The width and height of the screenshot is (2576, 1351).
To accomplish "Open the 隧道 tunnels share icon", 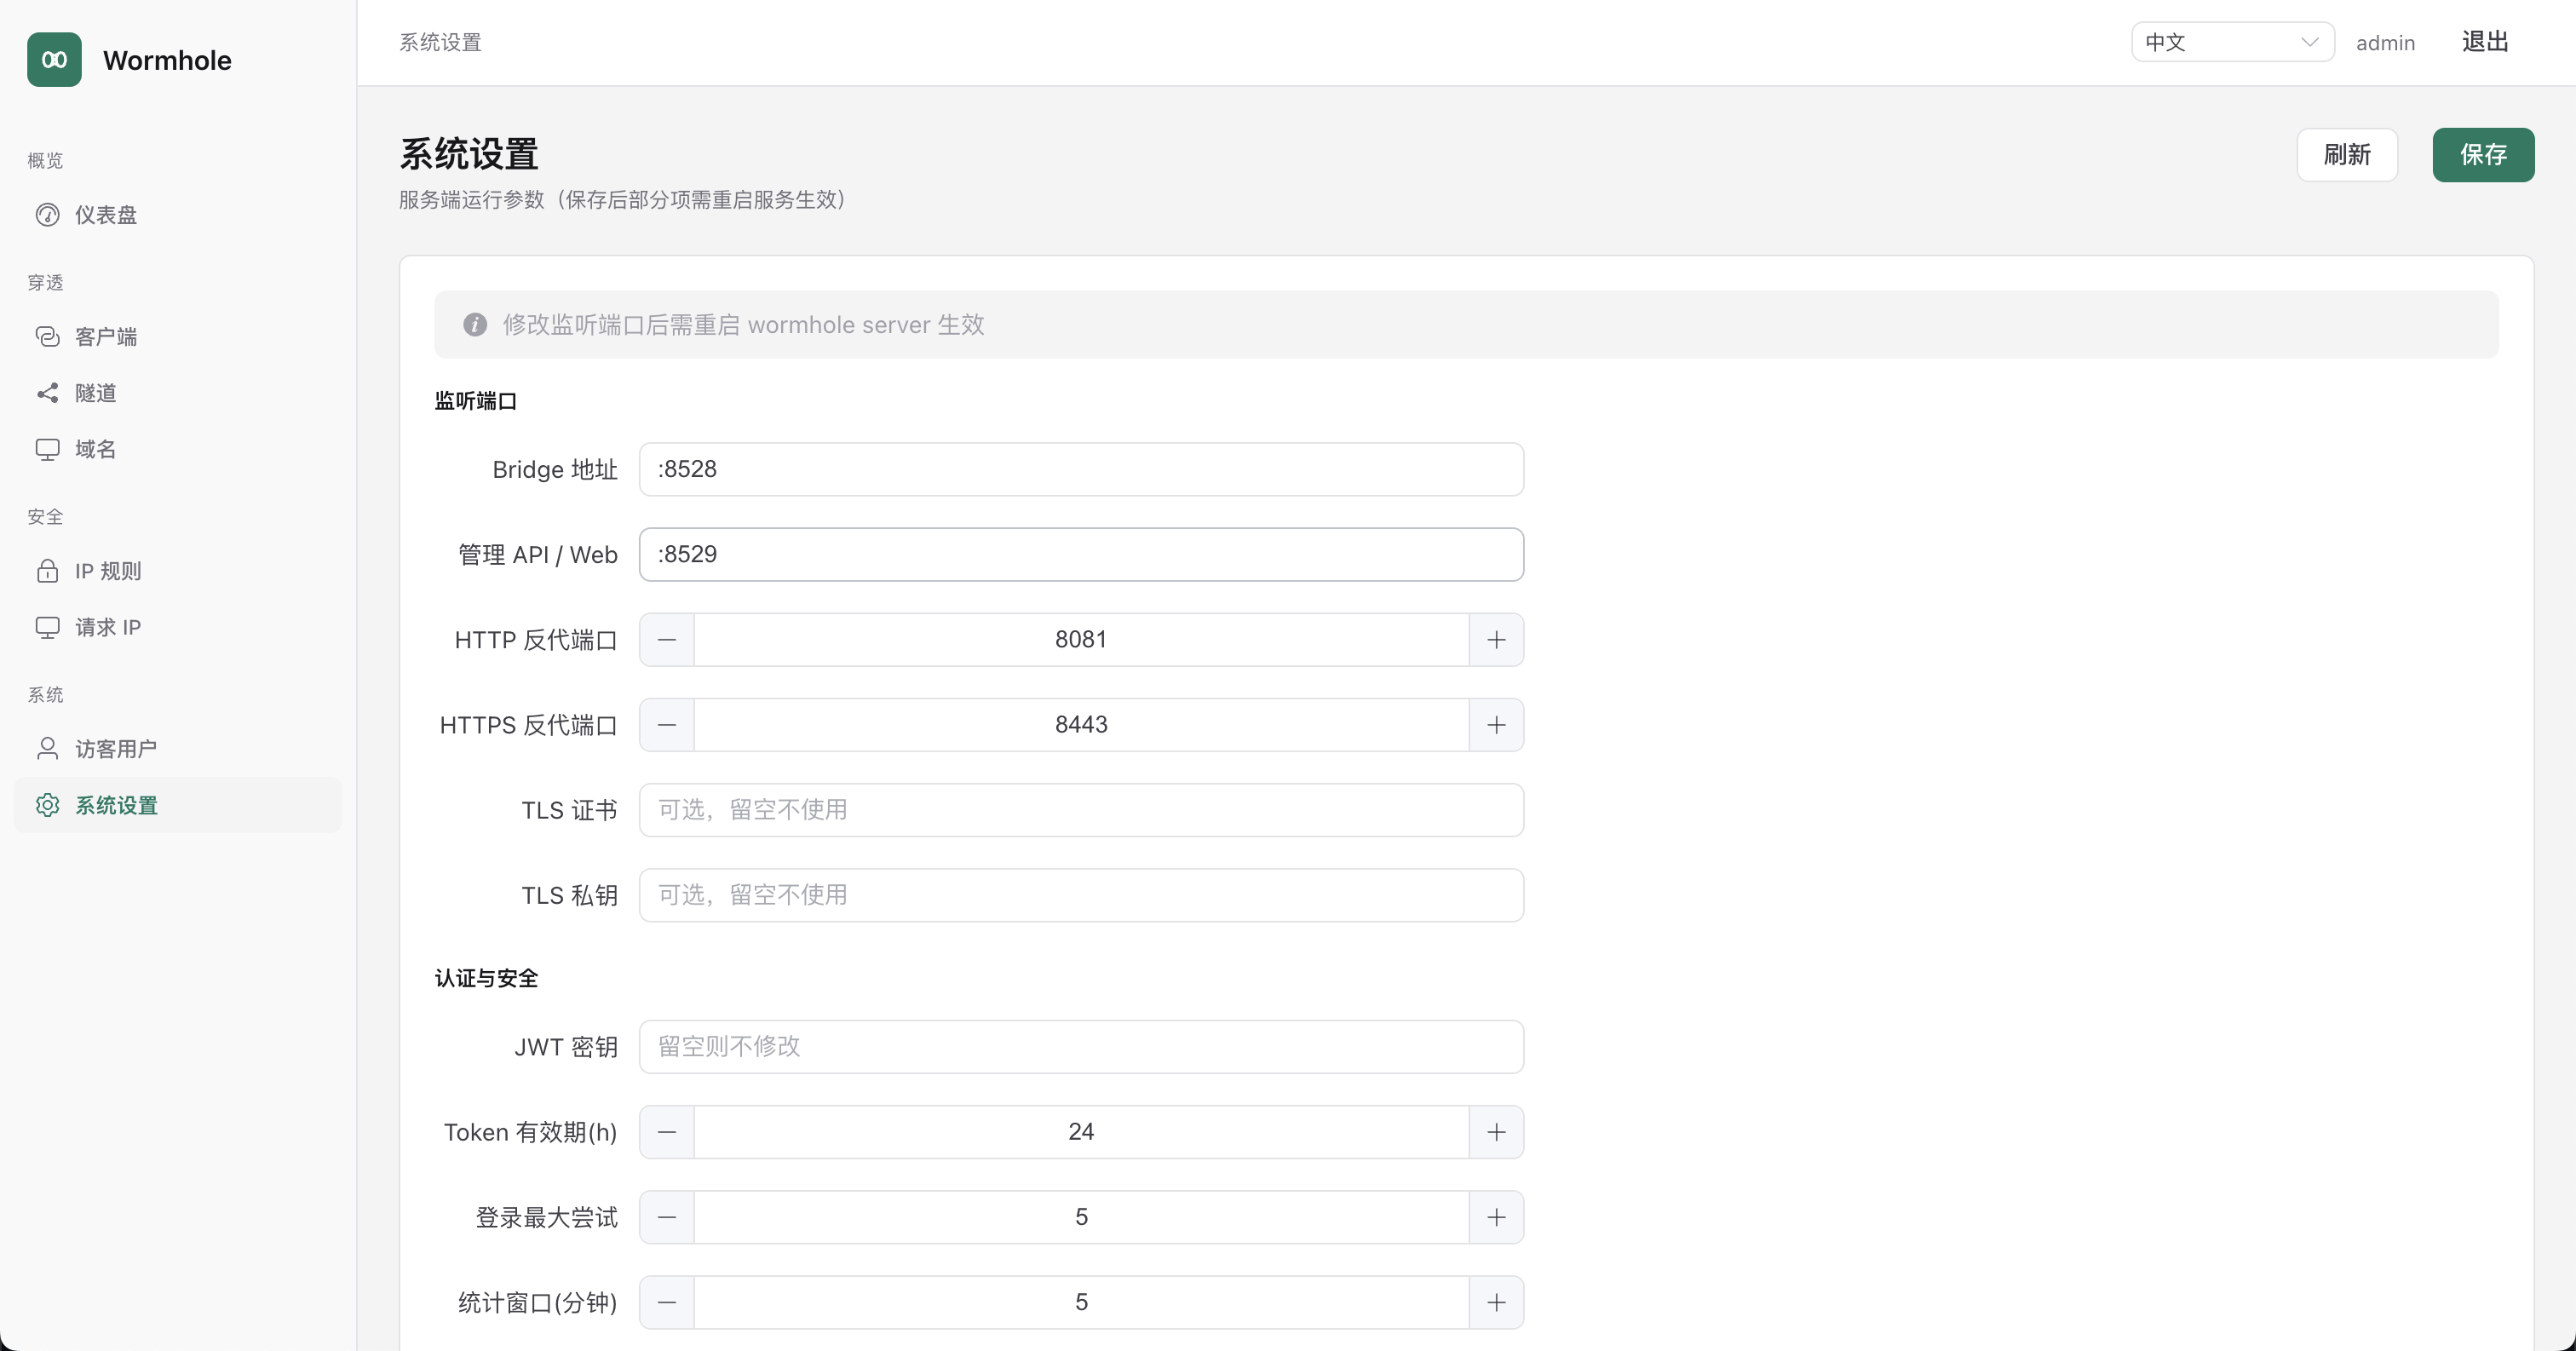I will click(x=47, y=393).
